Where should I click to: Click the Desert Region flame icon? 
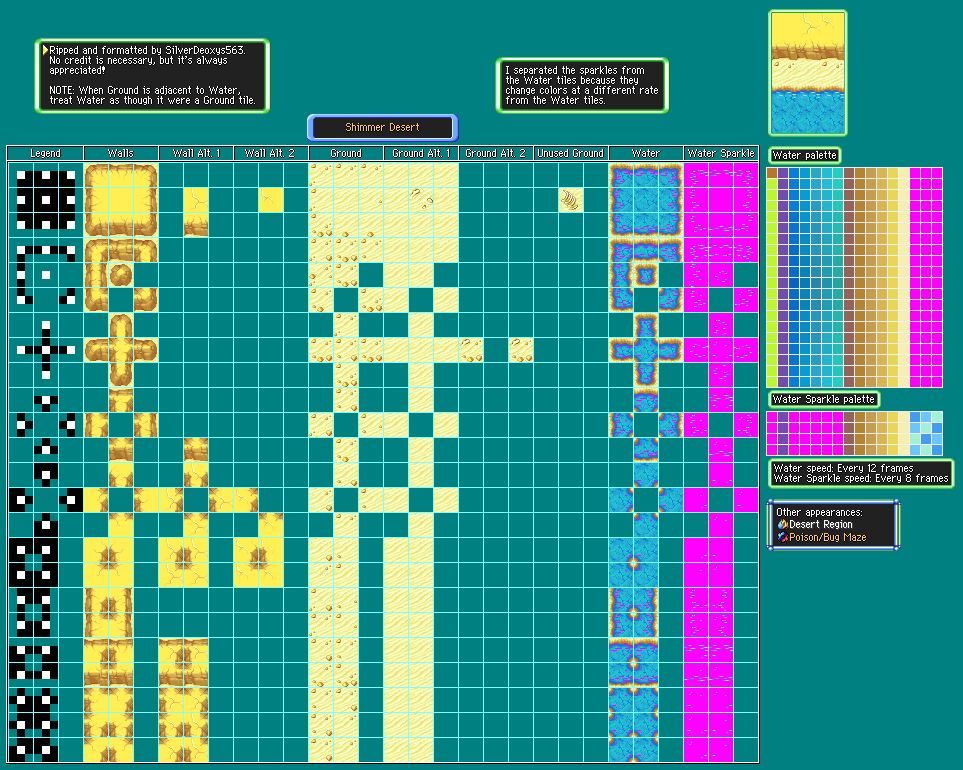coord(782,524)
